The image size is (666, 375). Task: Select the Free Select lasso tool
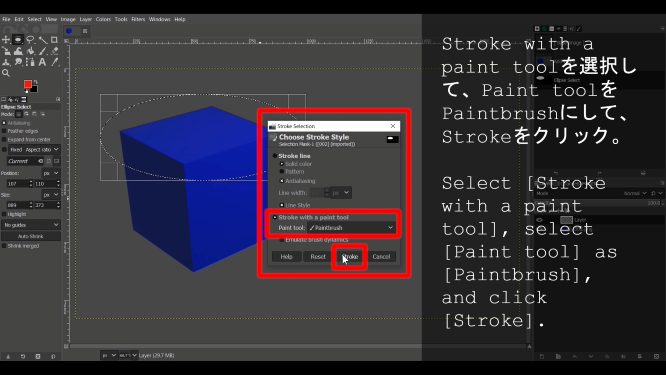click(30, 40)
